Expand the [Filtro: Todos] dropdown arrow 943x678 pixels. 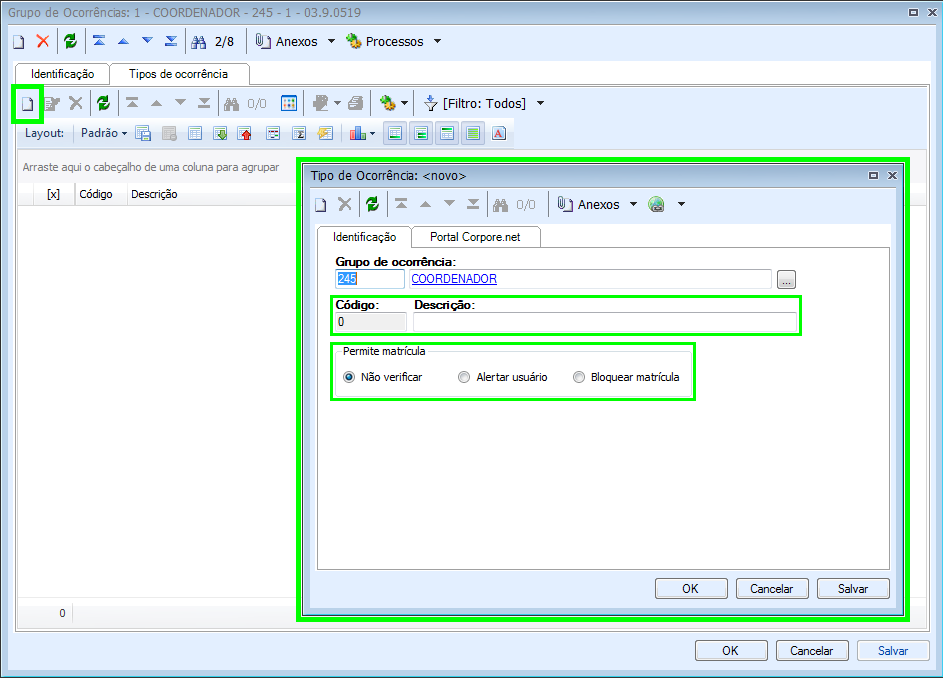(541, 103)
